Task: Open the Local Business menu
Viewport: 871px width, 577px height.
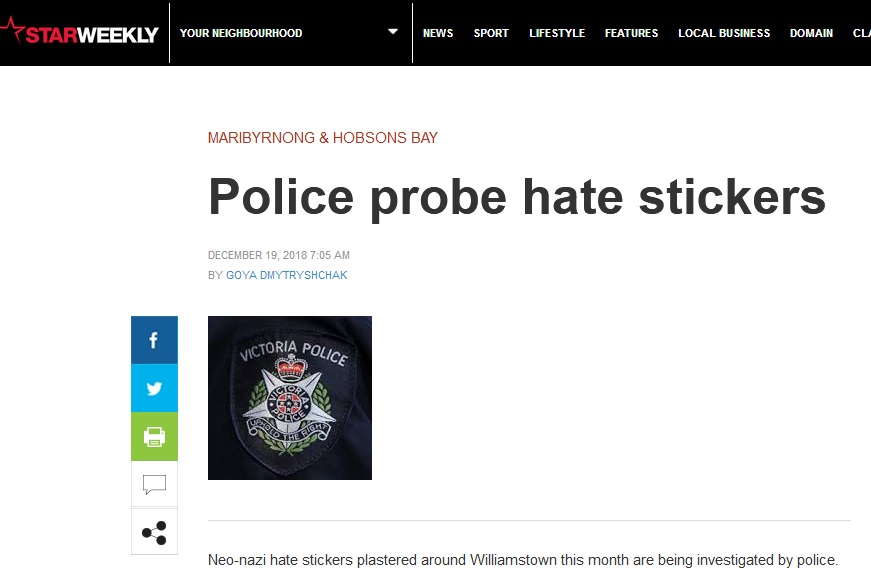Action: coord(724,33)
